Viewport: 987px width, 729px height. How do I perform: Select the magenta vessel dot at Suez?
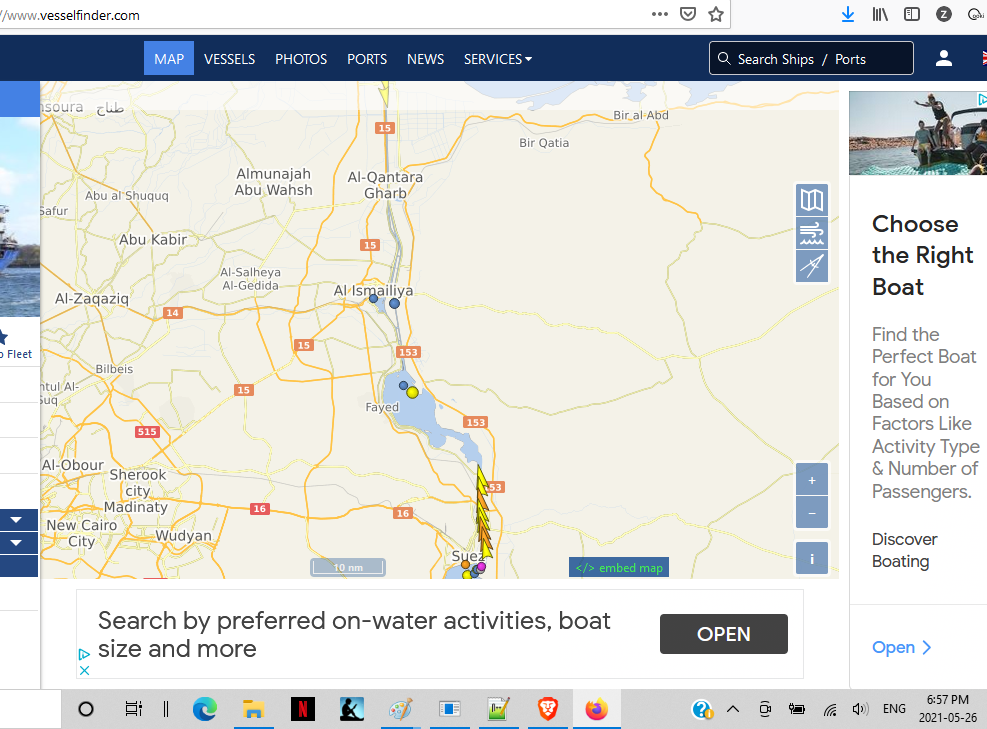(482, 567)
